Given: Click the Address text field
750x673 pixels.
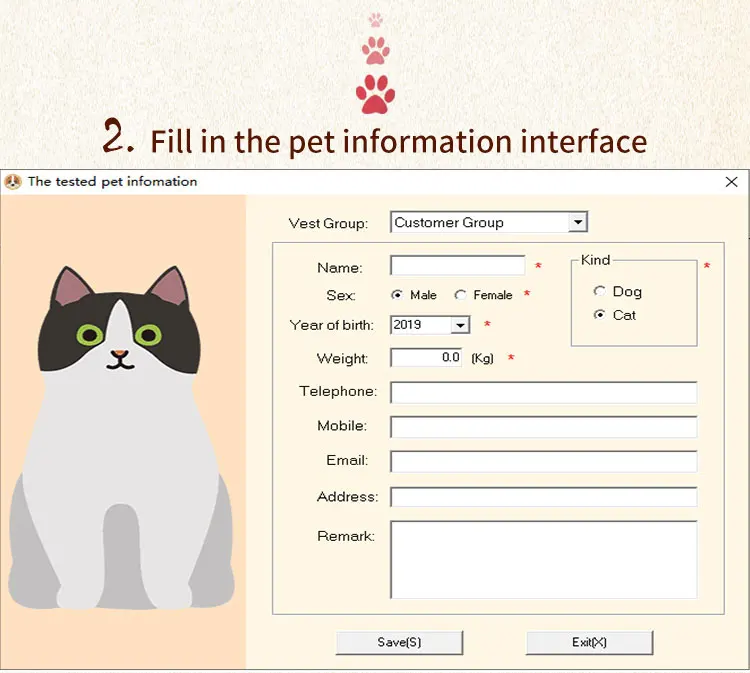Looking at the screenshot, I should 543,496.
